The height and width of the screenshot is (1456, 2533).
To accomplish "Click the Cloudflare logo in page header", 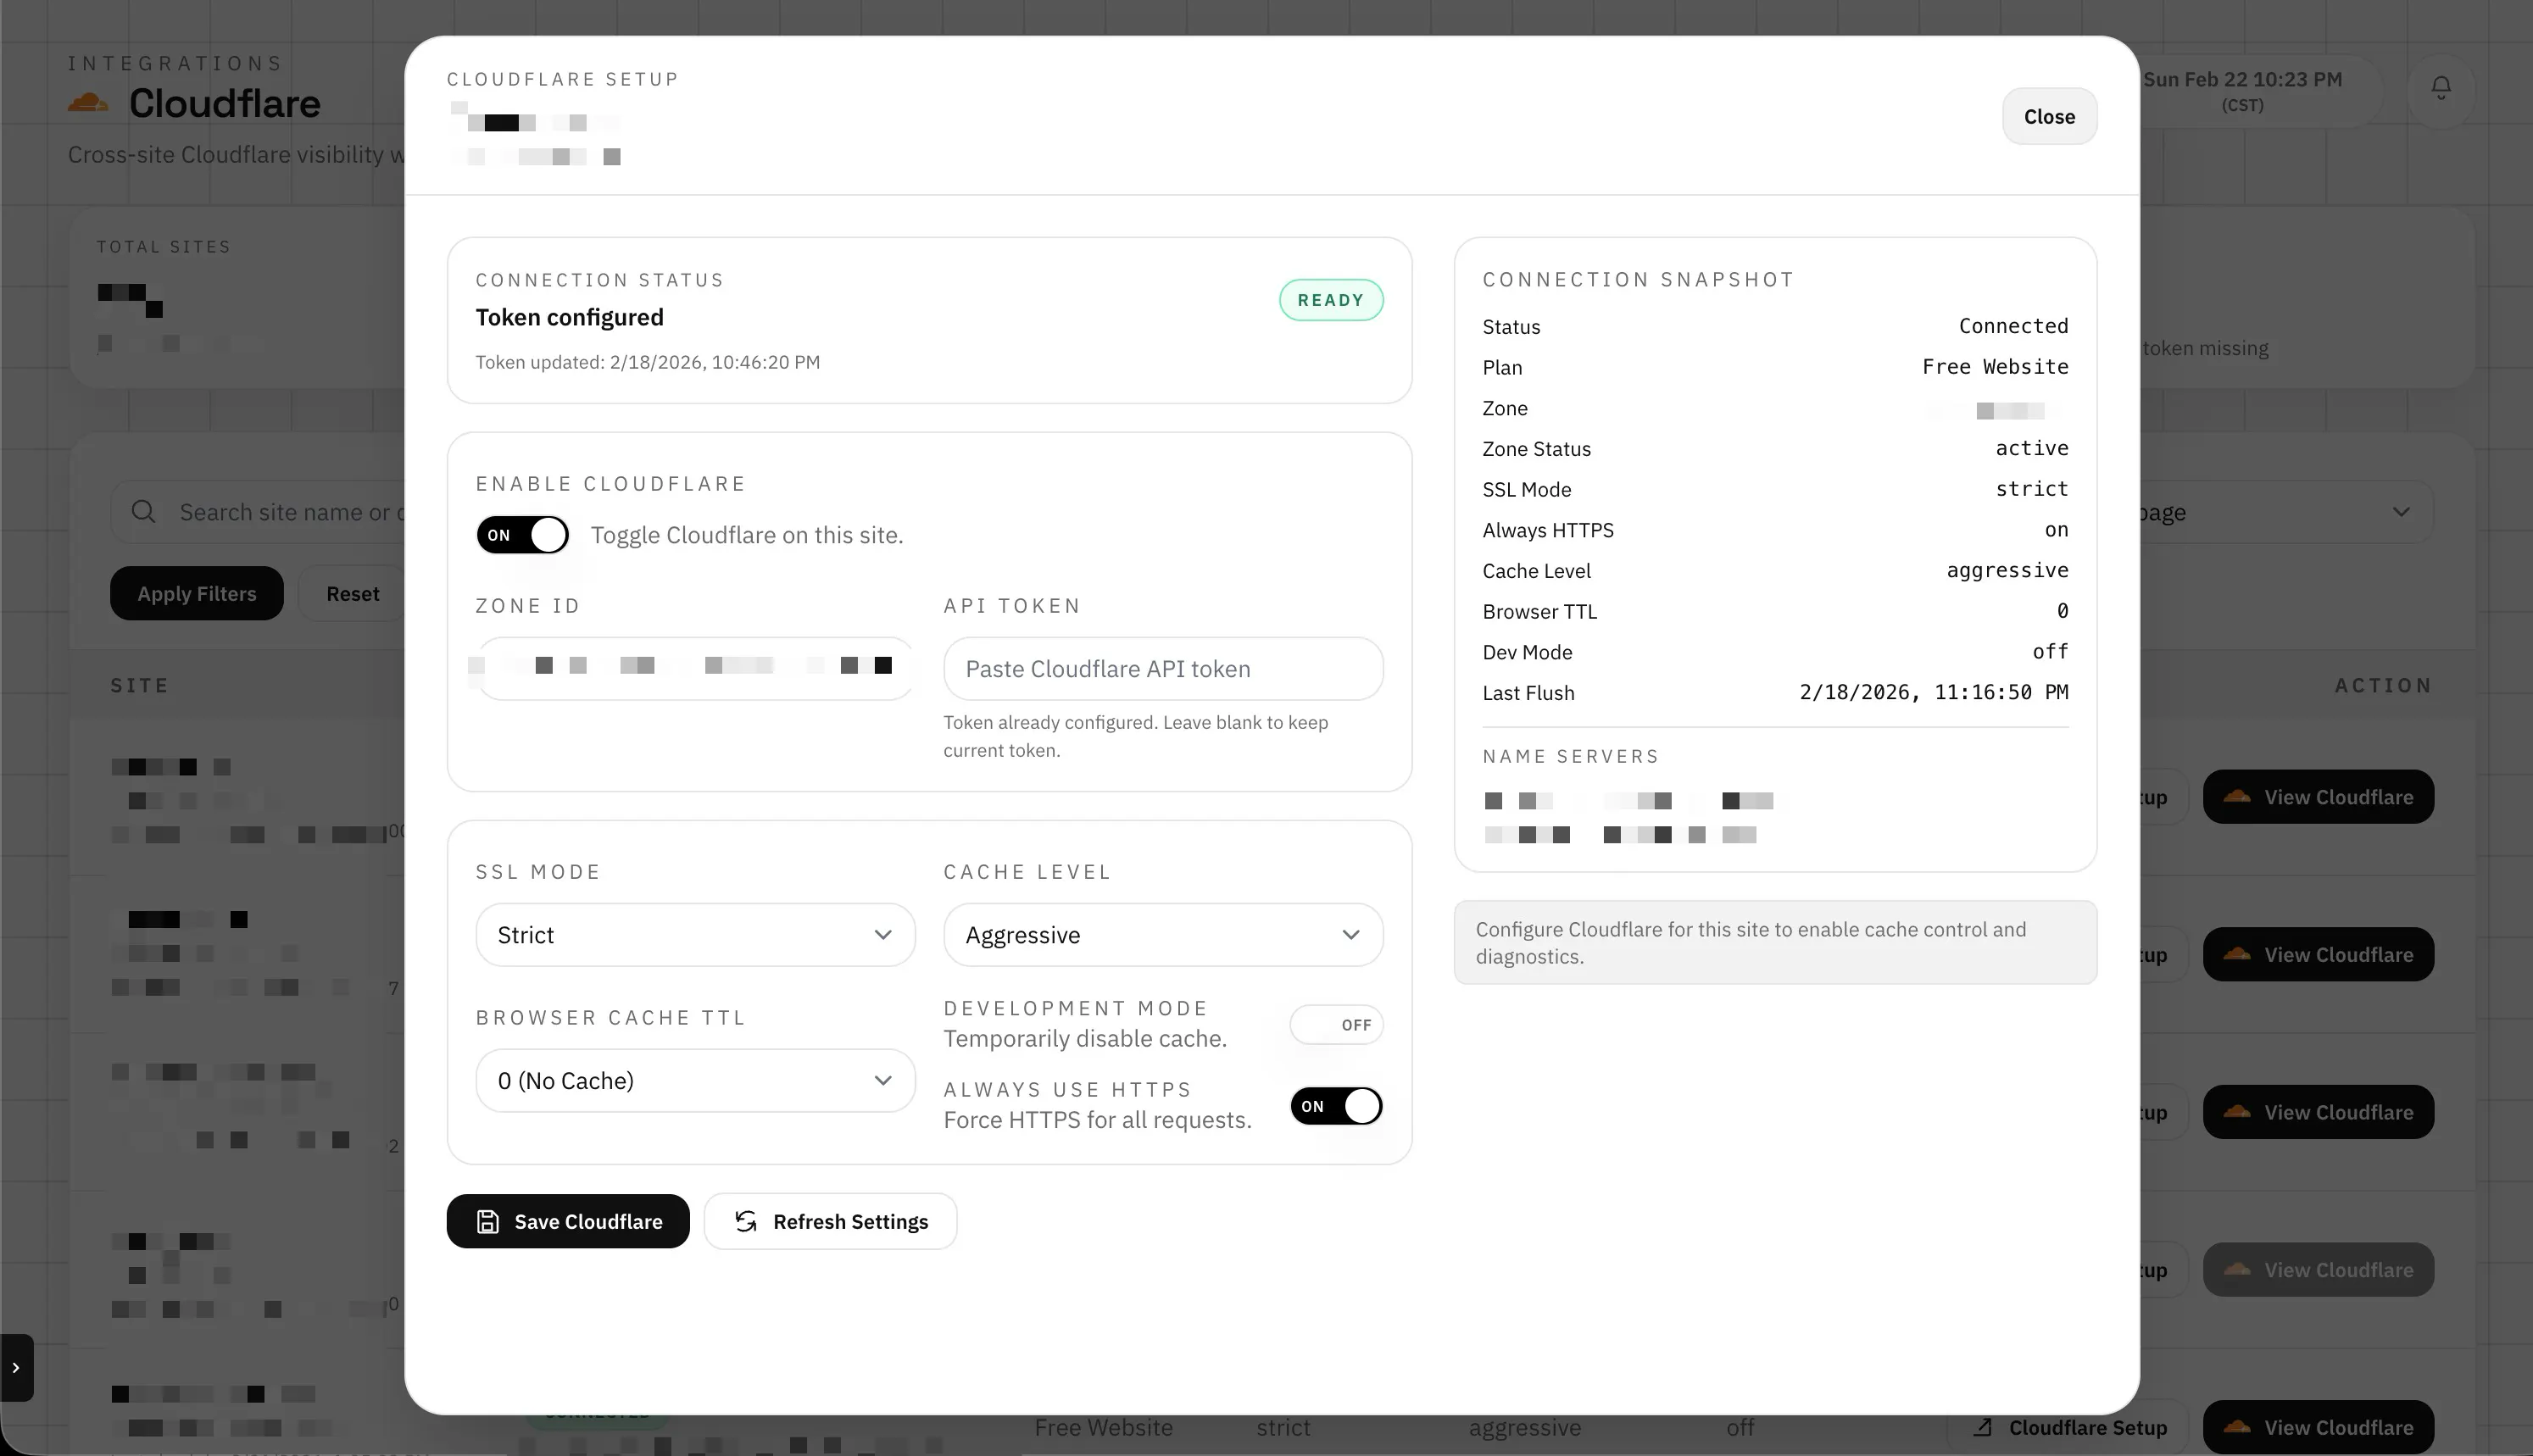I will (88, 102).
